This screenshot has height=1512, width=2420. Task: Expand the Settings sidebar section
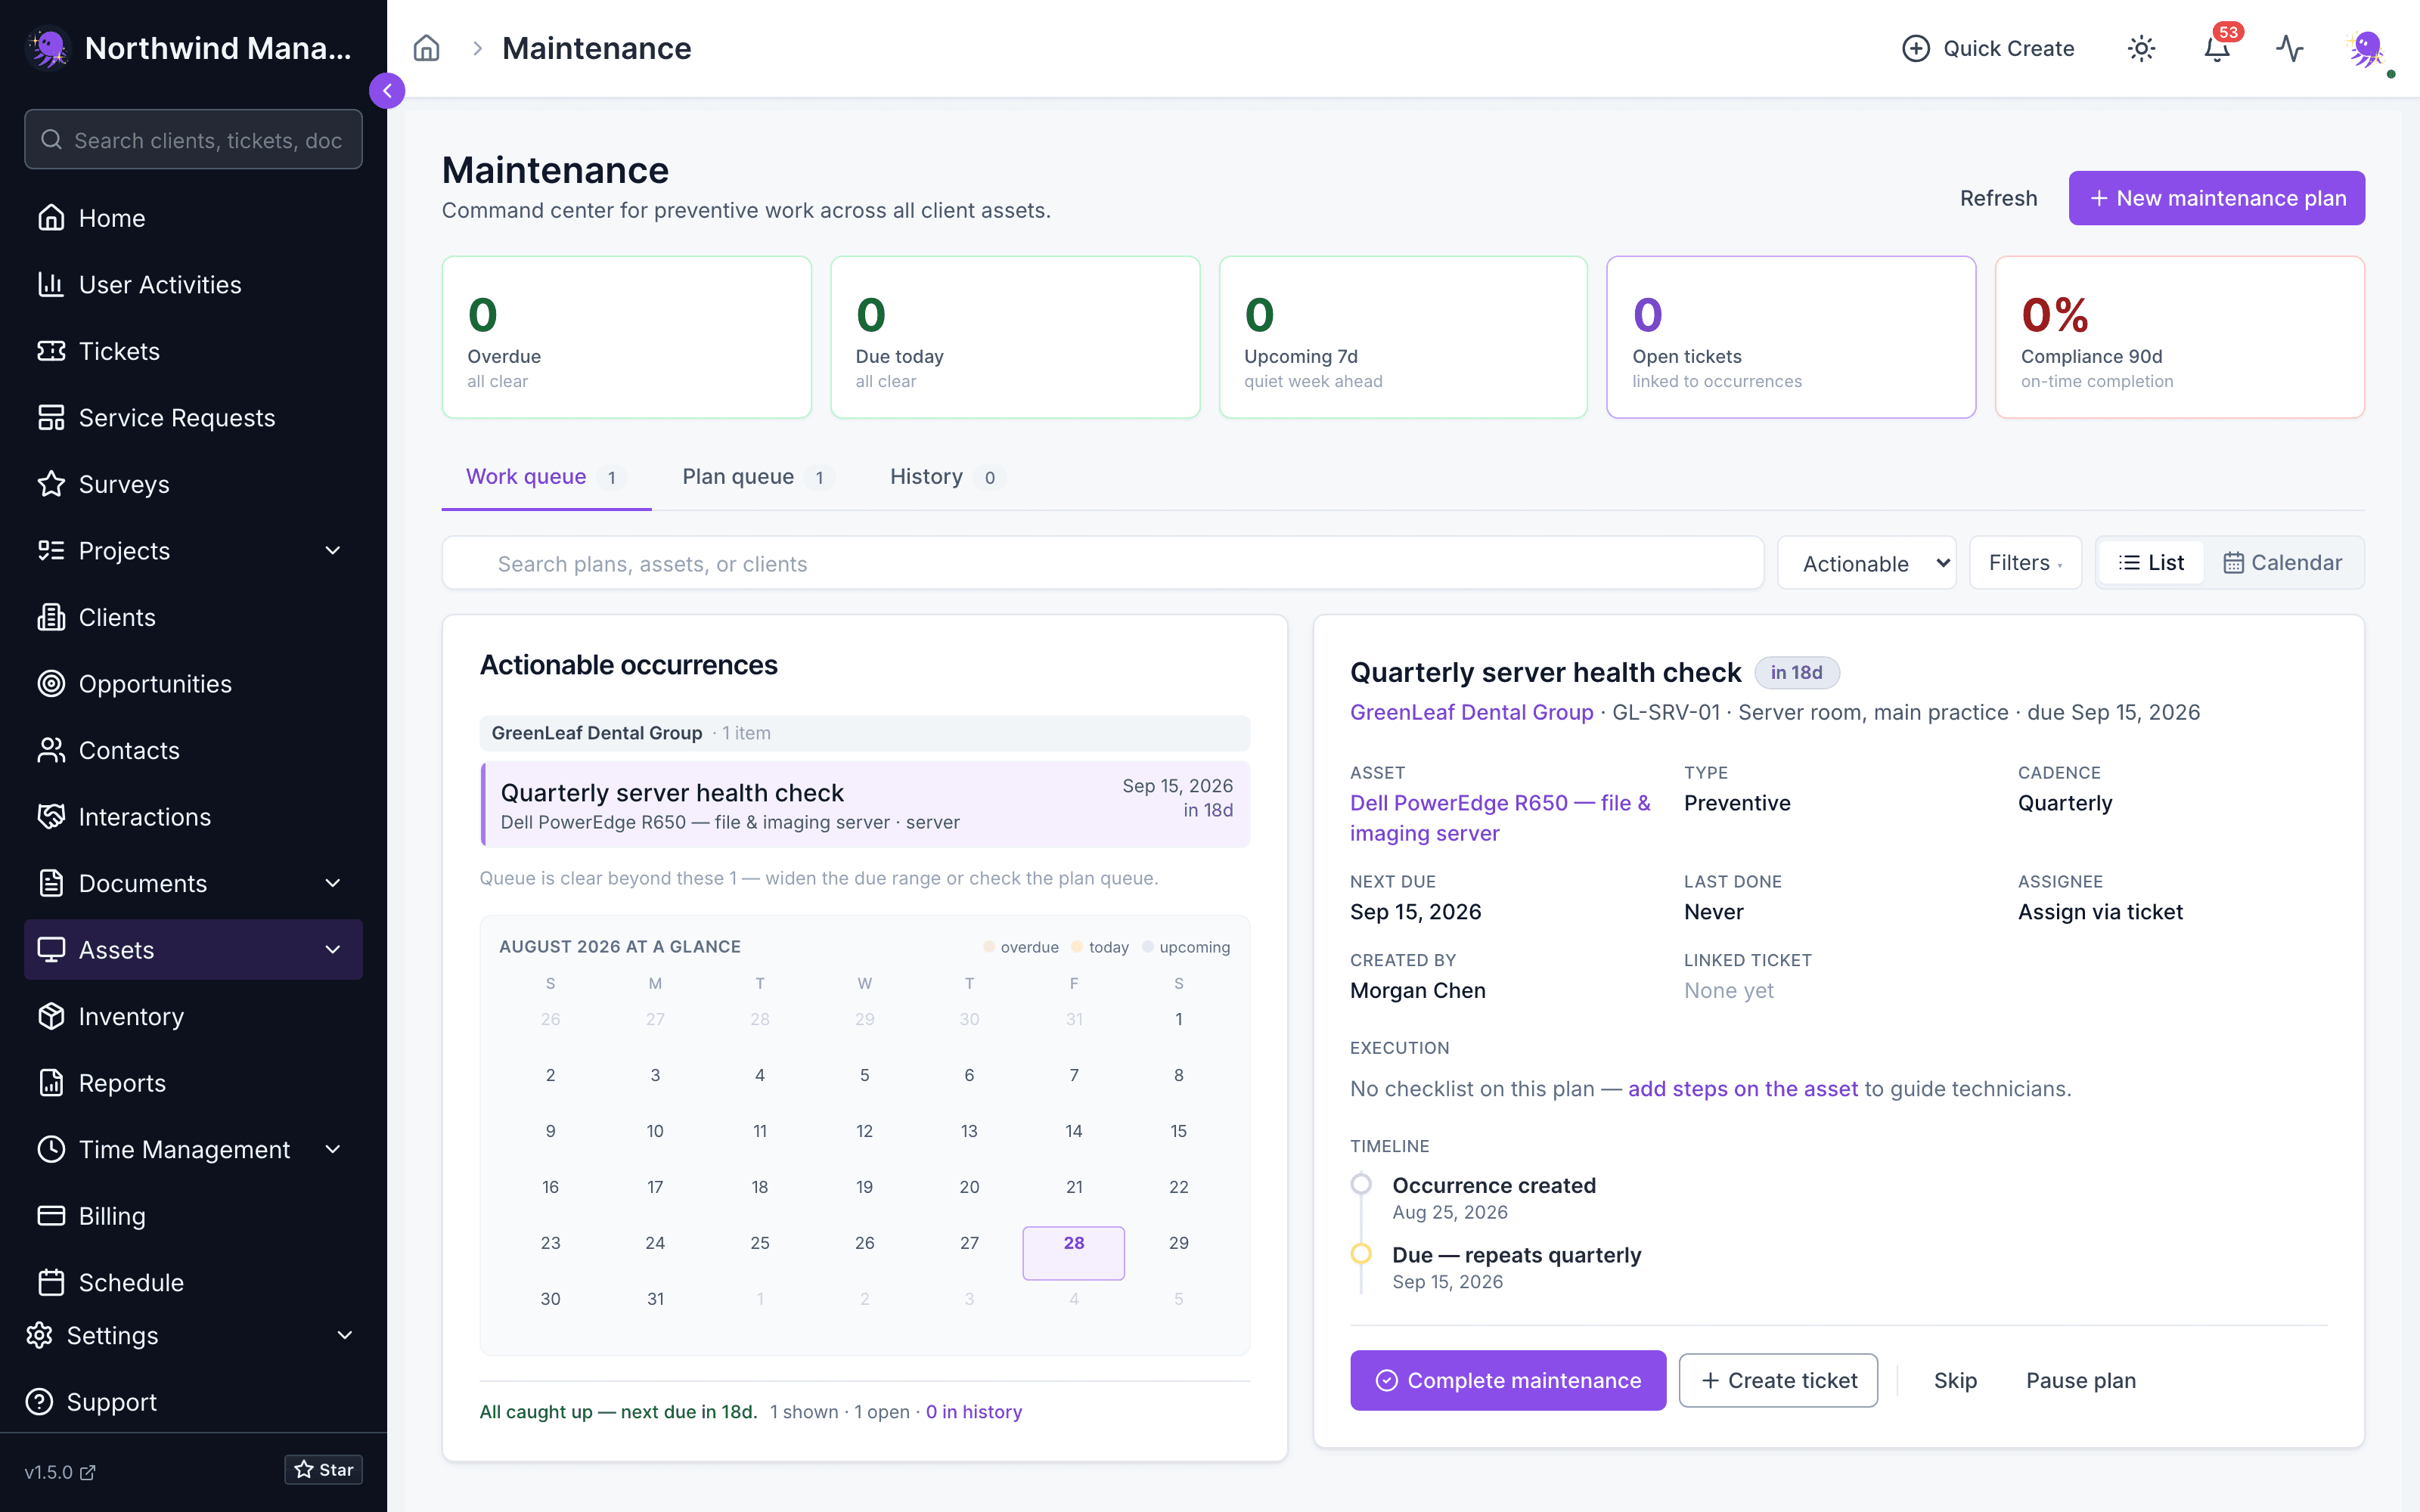pos(193,1336)
